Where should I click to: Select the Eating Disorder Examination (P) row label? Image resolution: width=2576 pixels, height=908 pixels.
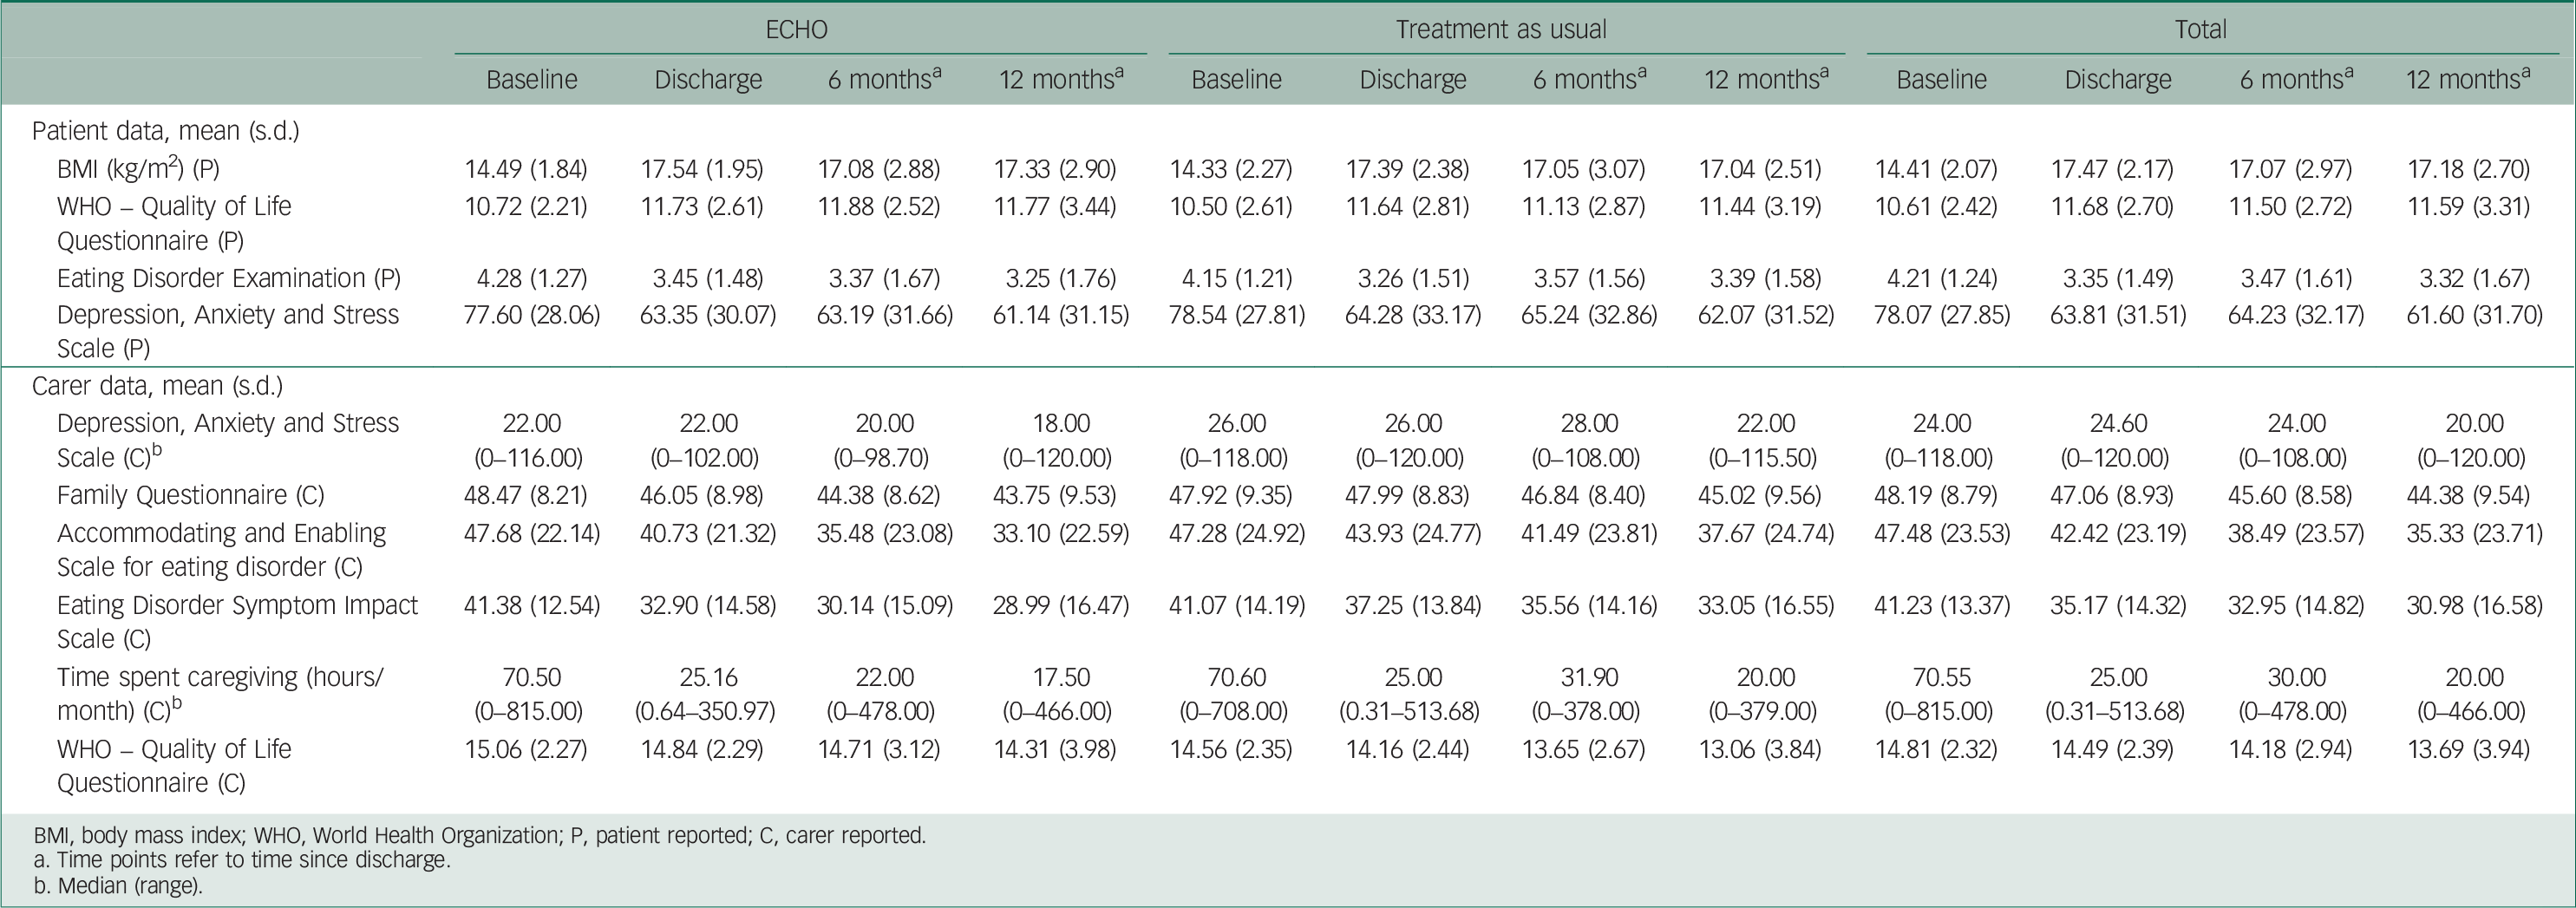(226, 278)
